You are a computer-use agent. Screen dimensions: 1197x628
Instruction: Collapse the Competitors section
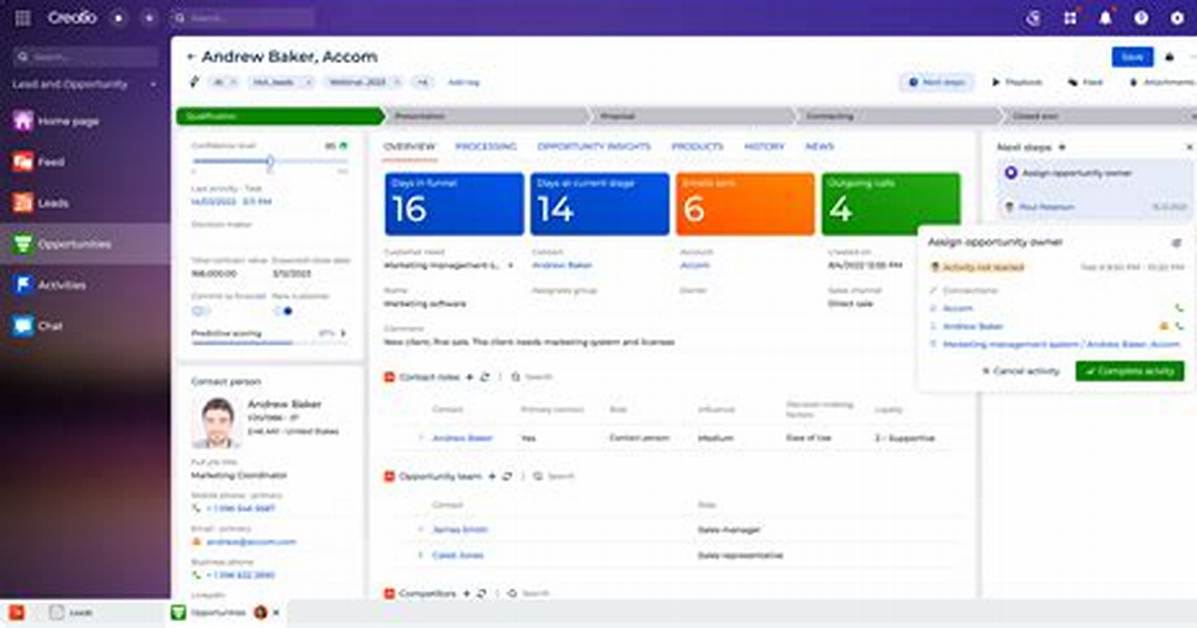point(389,593)
